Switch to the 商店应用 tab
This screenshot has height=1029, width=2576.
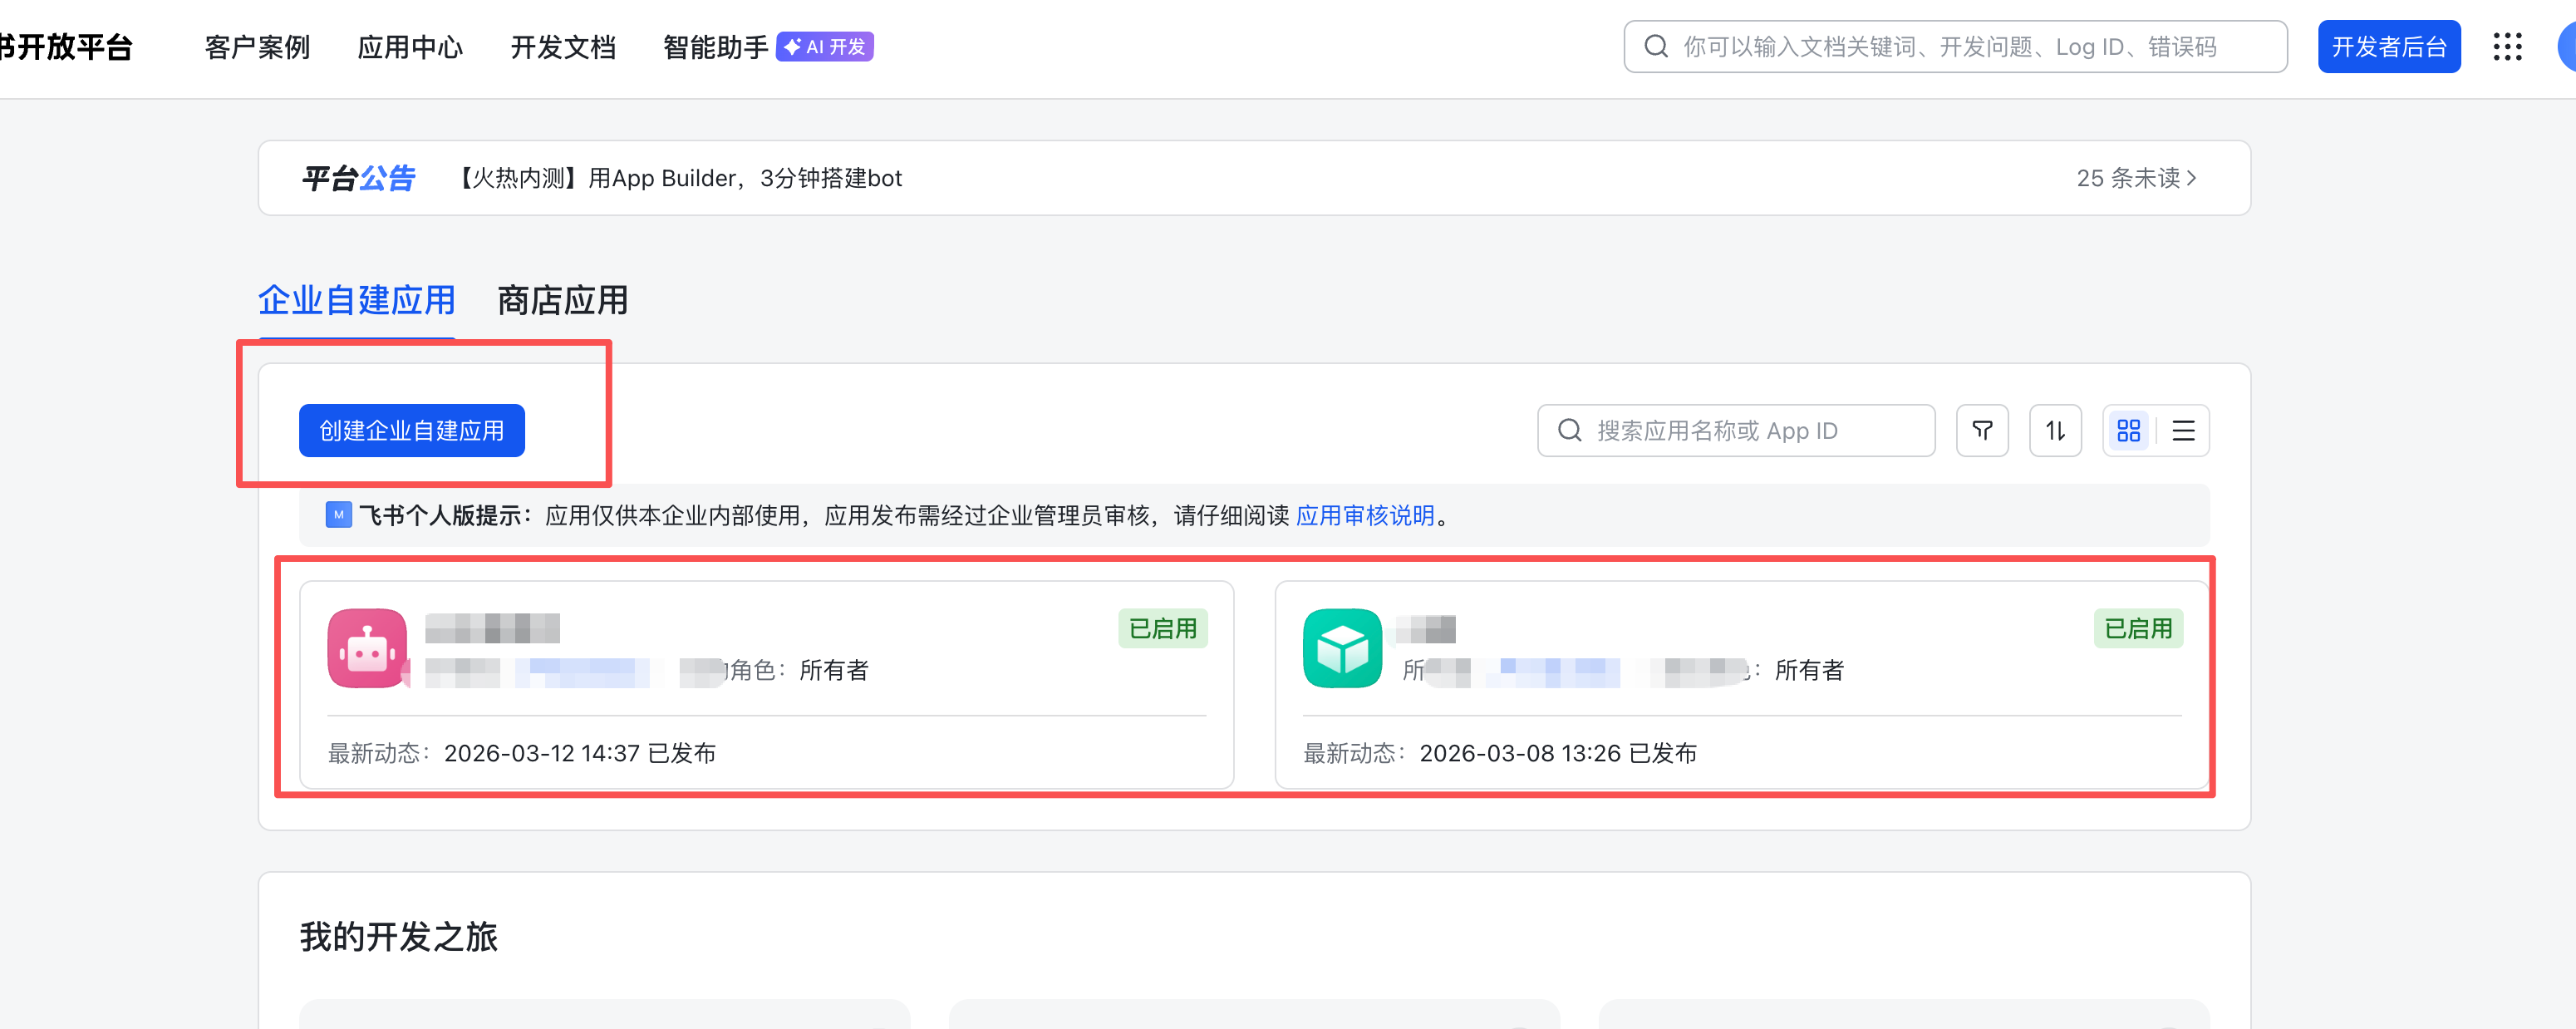(562, 300)
